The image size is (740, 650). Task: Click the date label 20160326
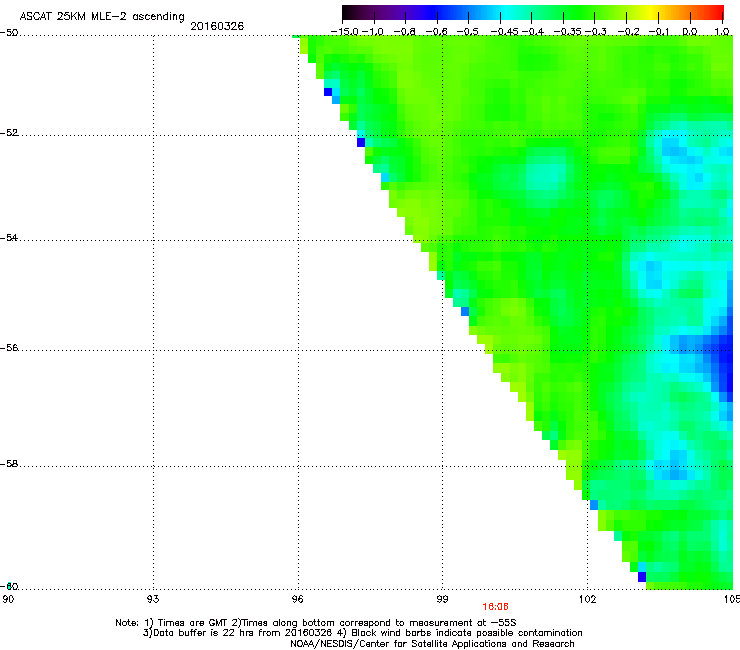[217, 26]
